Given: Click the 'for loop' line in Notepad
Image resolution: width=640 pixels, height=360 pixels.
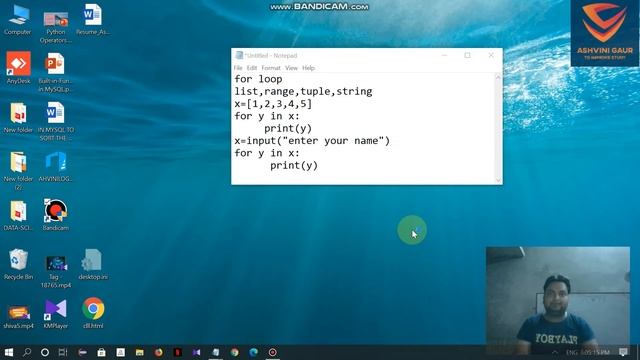Looking at the screenshot, I should (258, 79).
